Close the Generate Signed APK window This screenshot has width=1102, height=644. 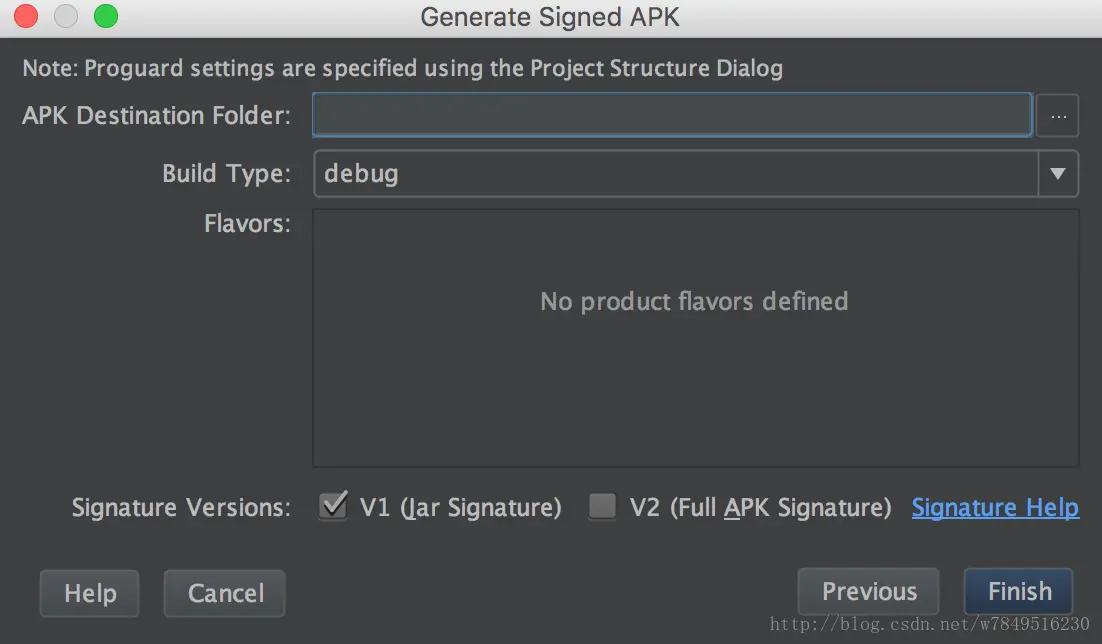(26, 16)
